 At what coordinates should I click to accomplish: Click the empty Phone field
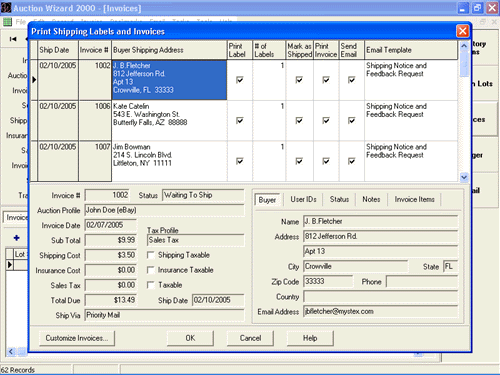click(422, 282)
